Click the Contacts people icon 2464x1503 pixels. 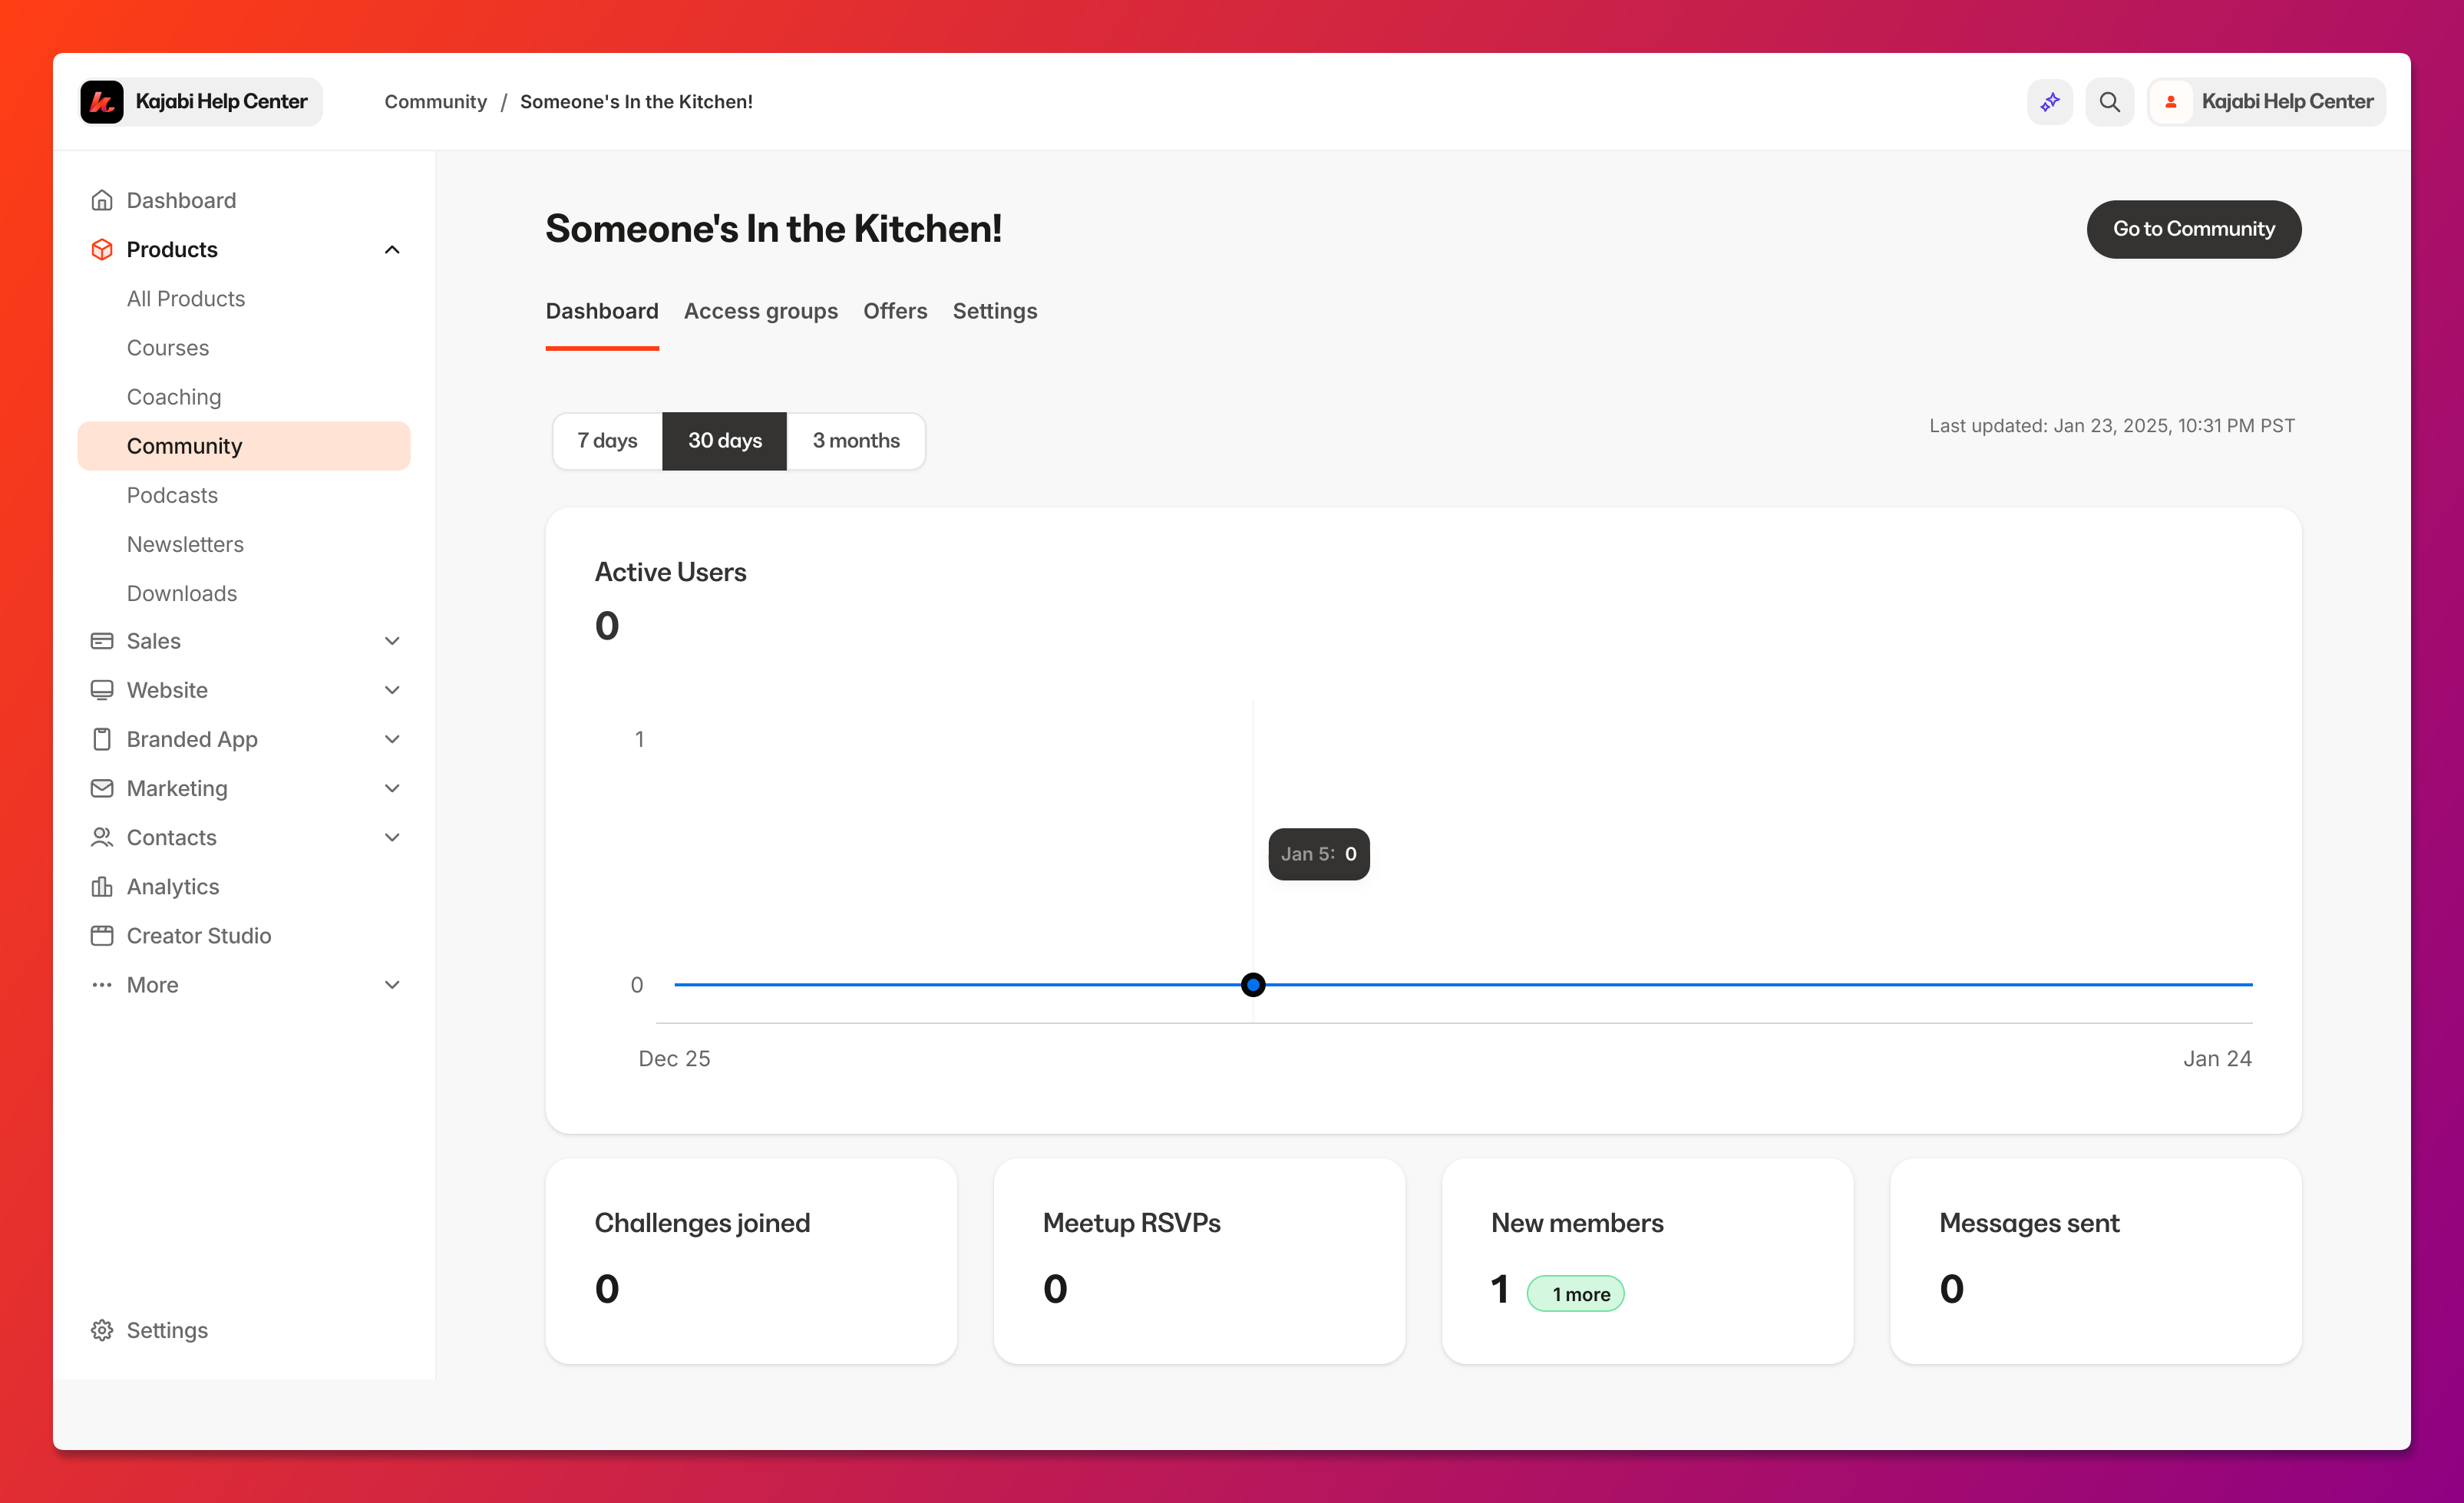click(102, 837)
